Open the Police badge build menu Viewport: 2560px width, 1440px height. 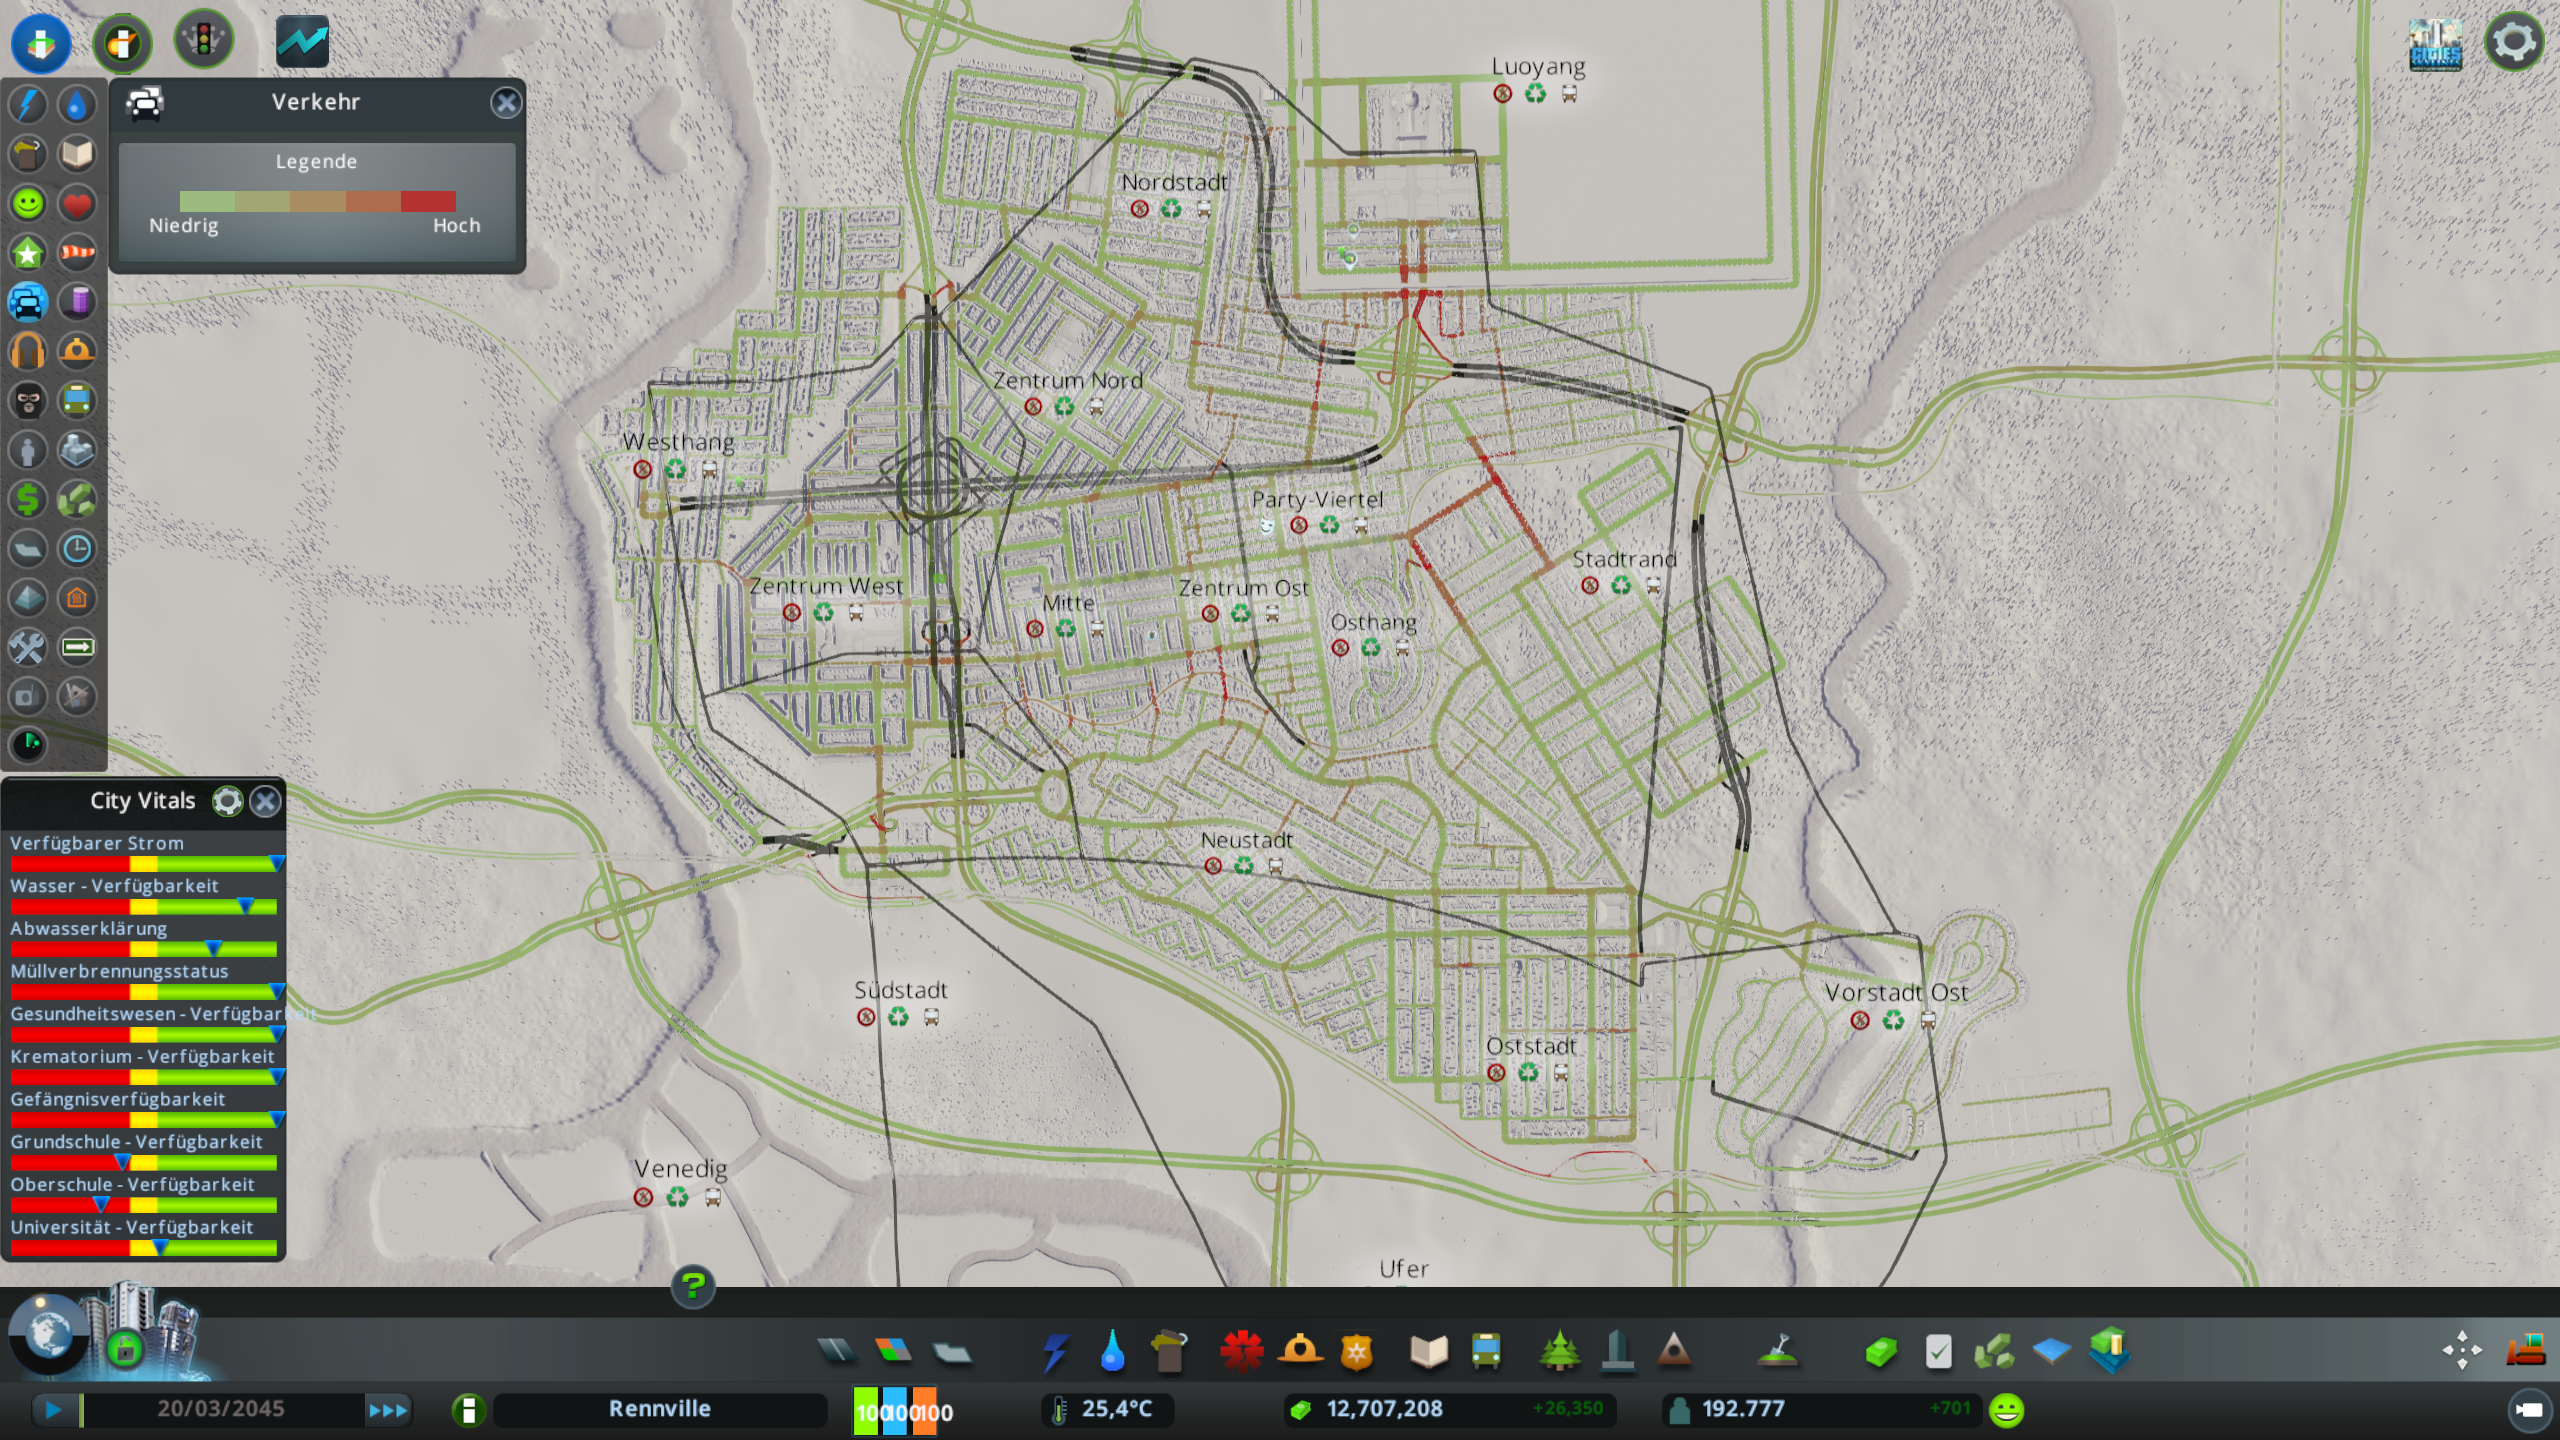click(x=1357, y=1352)
